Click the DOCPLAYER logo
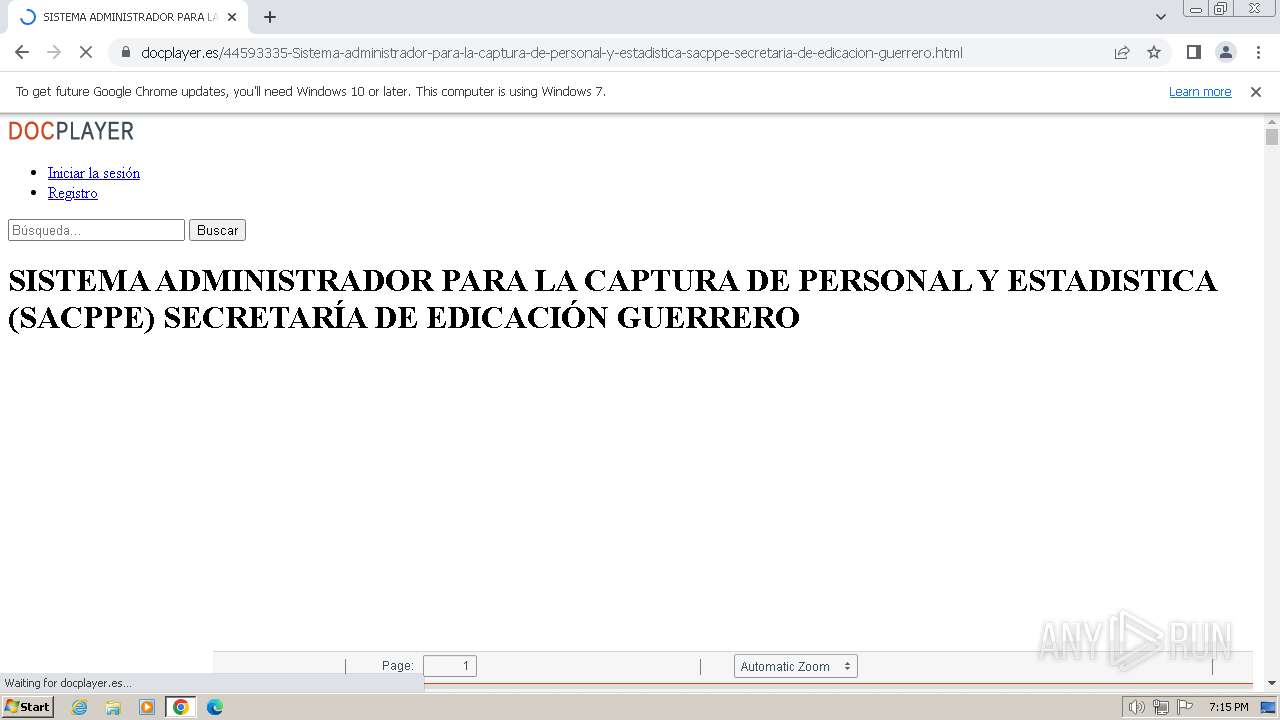The height and width of the screenshot is (720, 1280). tap(71, 131)
